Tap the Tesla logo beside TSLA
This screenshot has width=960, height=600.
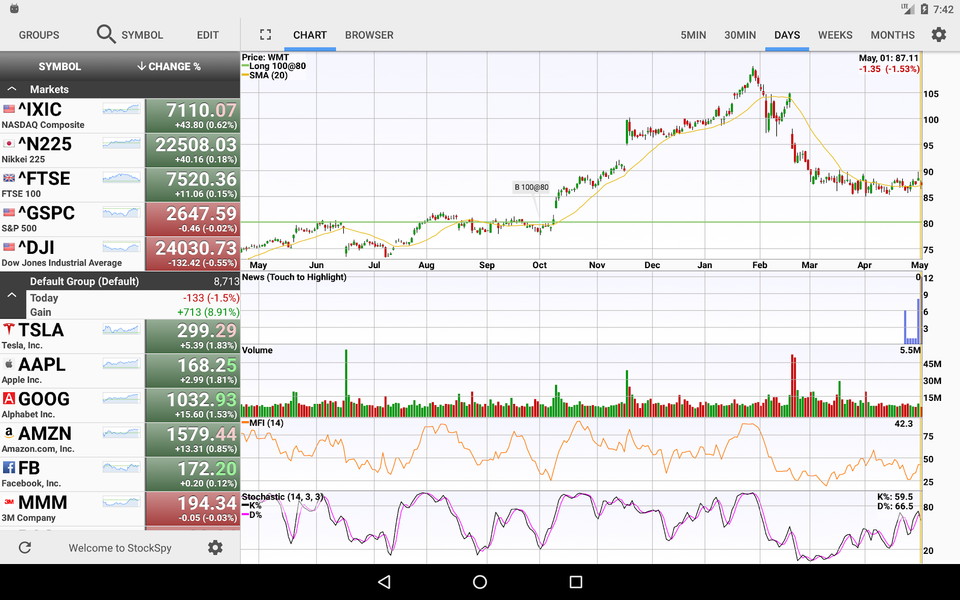click(x=11, y=330)
